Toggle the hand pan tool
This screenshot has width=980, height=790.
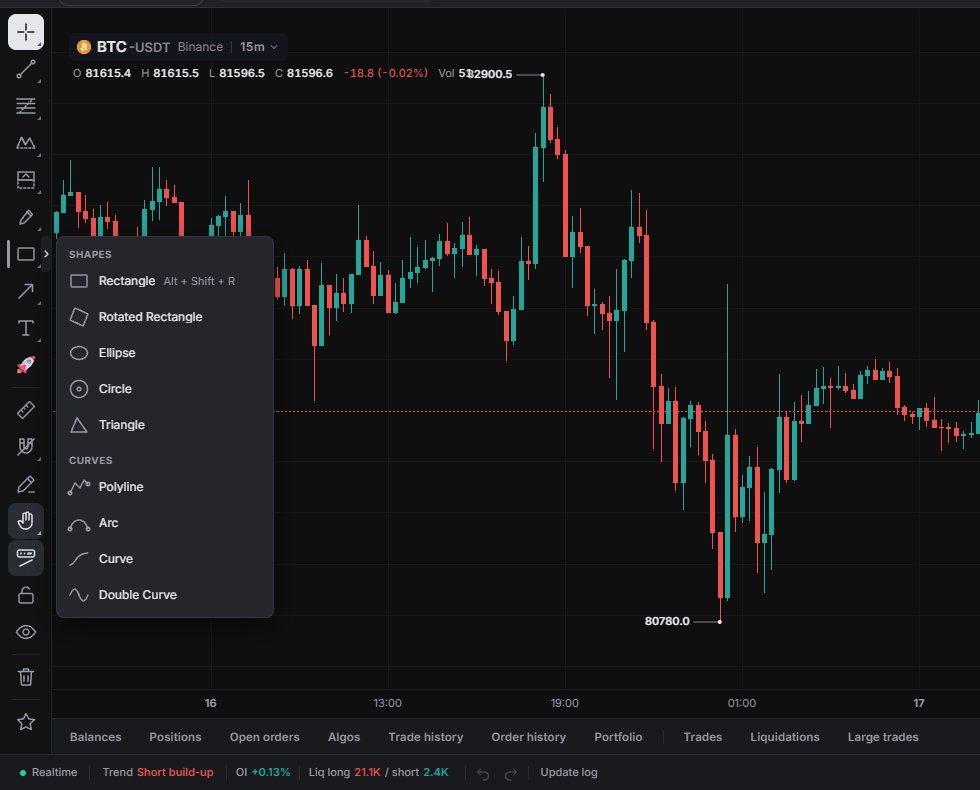tap(26, 521)
